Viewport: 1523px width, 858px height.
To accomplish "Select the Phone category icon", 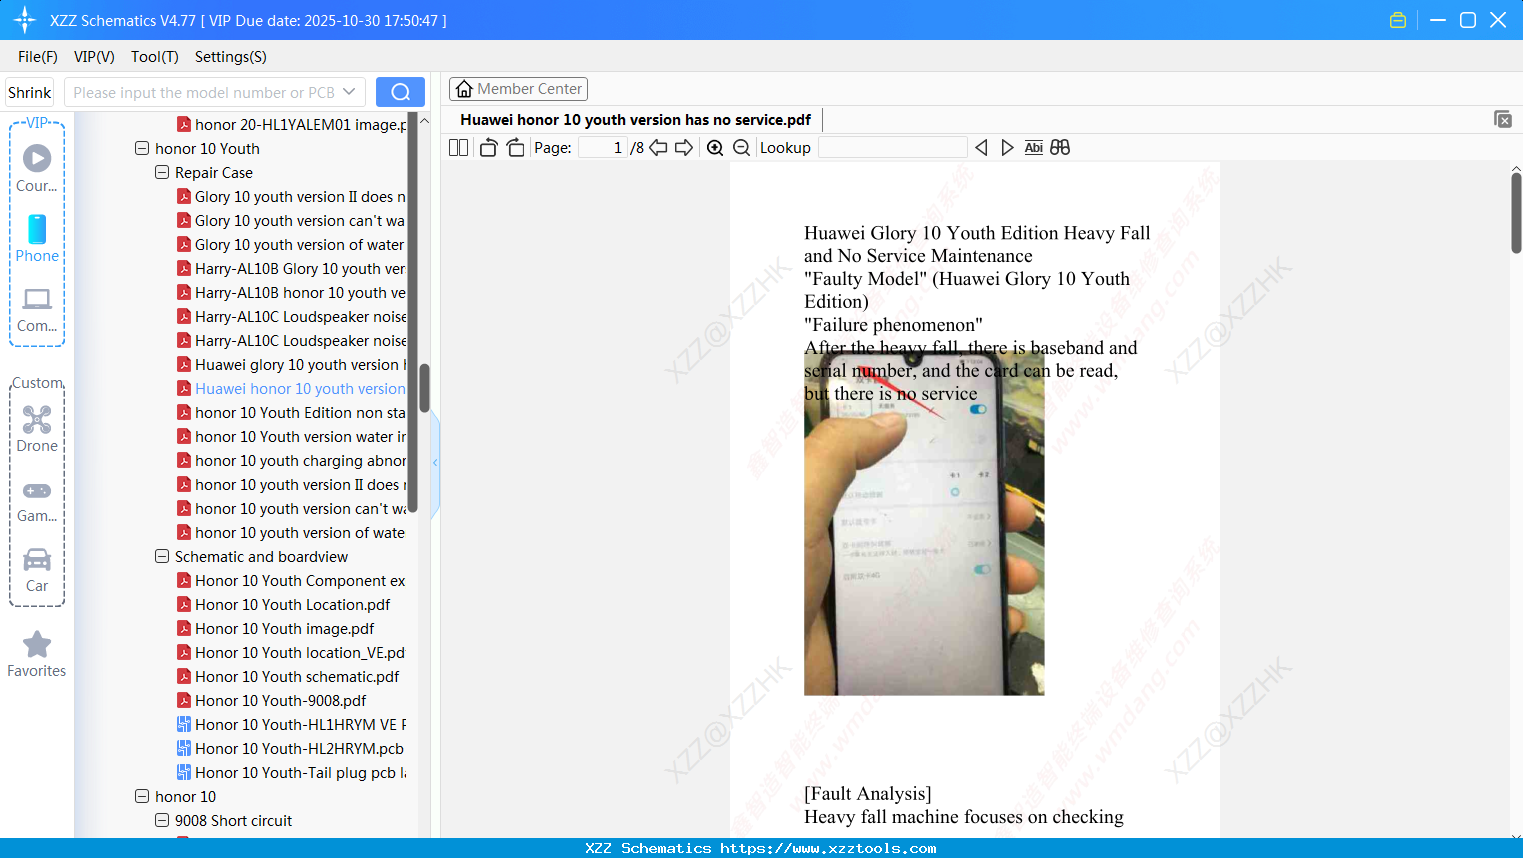I will (x=37, y=239).
